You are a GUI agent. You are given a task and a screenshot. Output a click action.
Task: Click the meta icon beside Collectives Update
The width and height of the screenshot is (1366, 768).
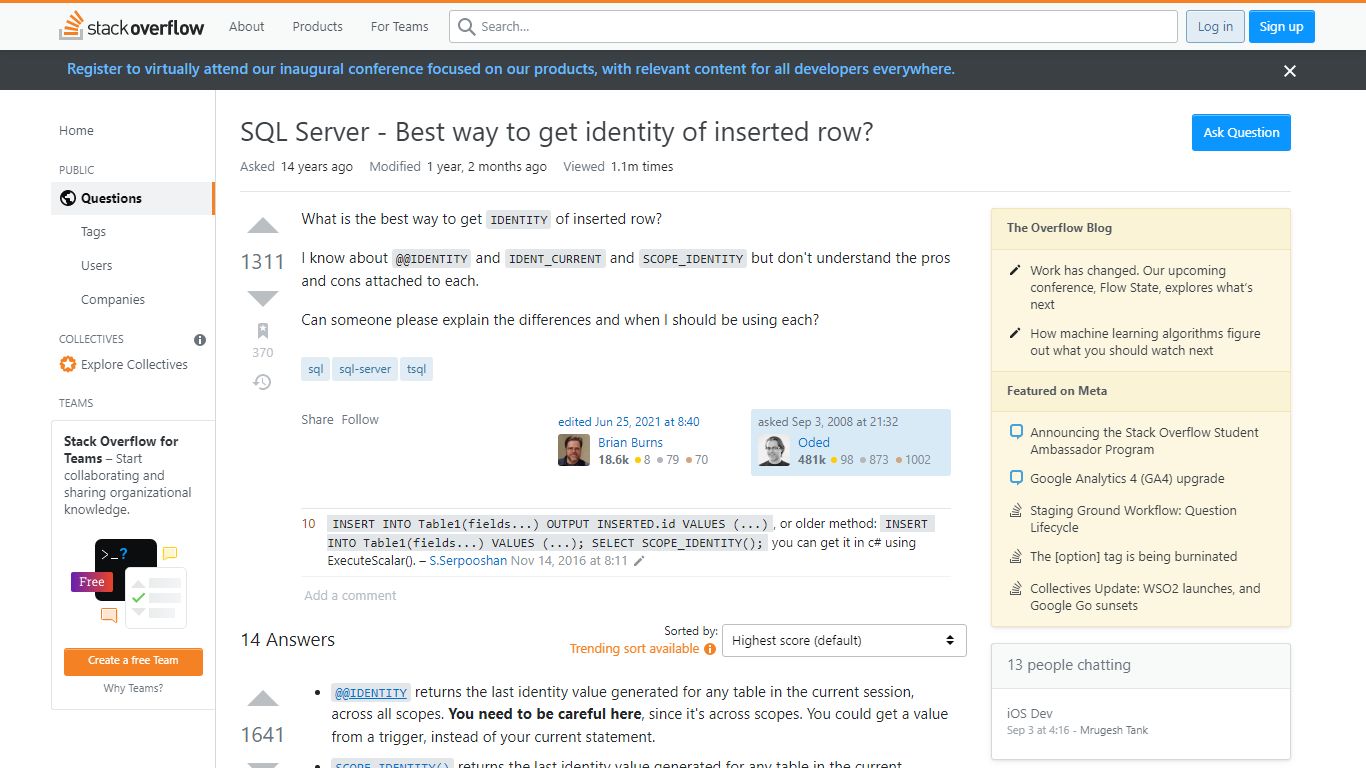[x=1016, y=588]
